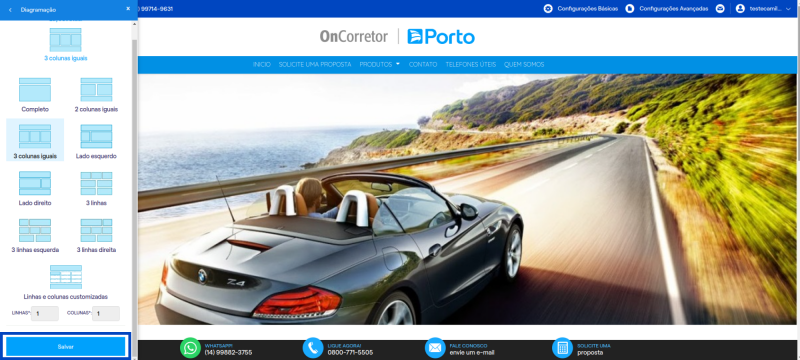800x360 pixels.
Task: Click the WhatsApp icon in footer
Action: [190, 348]
